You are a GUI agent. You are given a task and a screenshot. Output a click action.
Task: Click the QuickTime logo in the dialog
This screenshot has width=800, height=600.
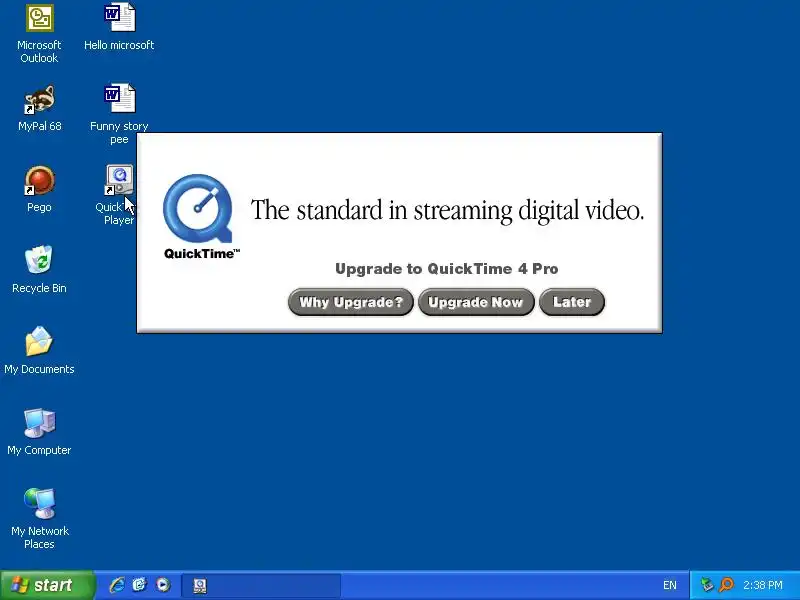[x=199, y=217]
